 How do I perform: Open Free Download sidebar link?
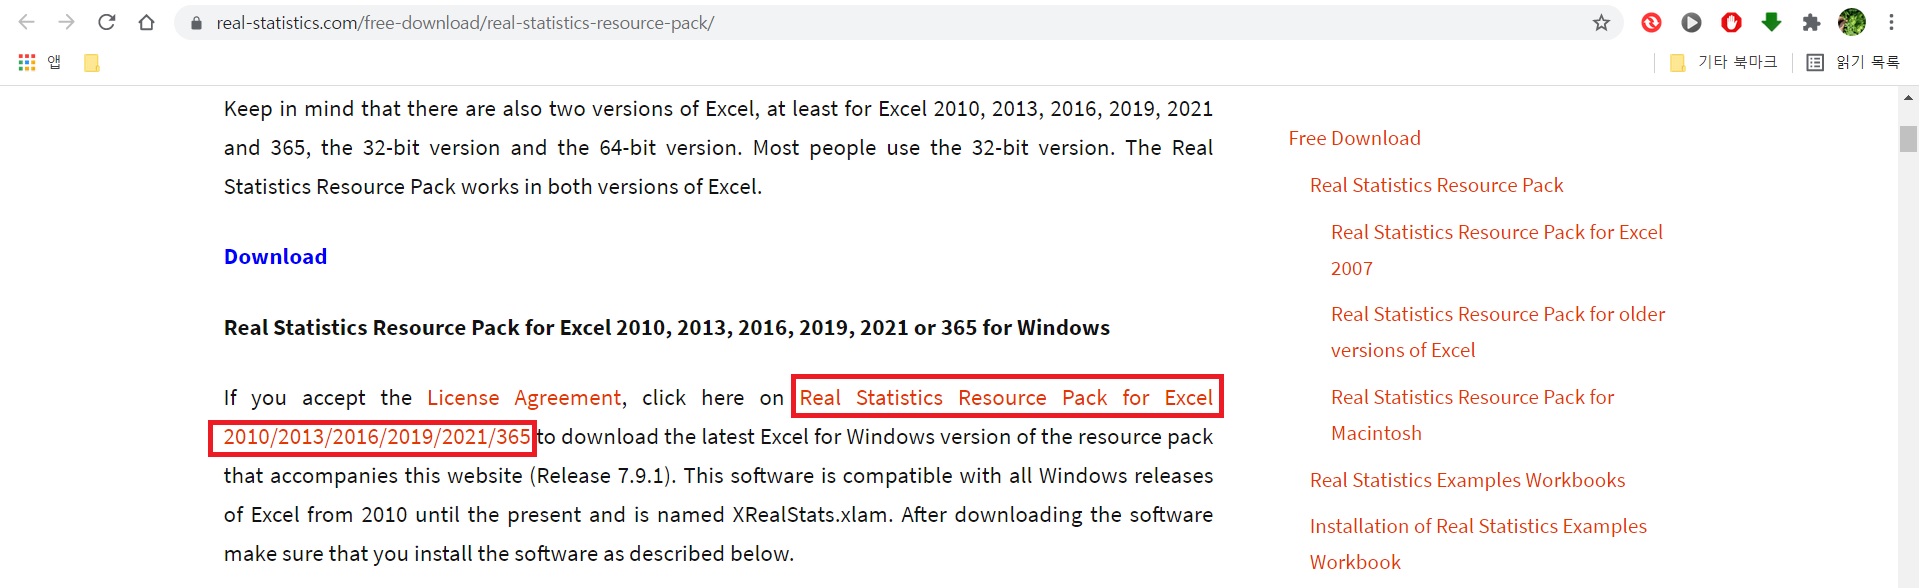coord(1354,138)
